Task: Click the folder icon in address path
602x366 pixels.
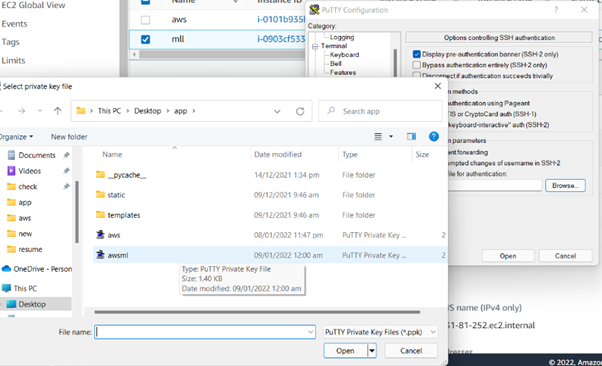Action: (x=81, y=111)
